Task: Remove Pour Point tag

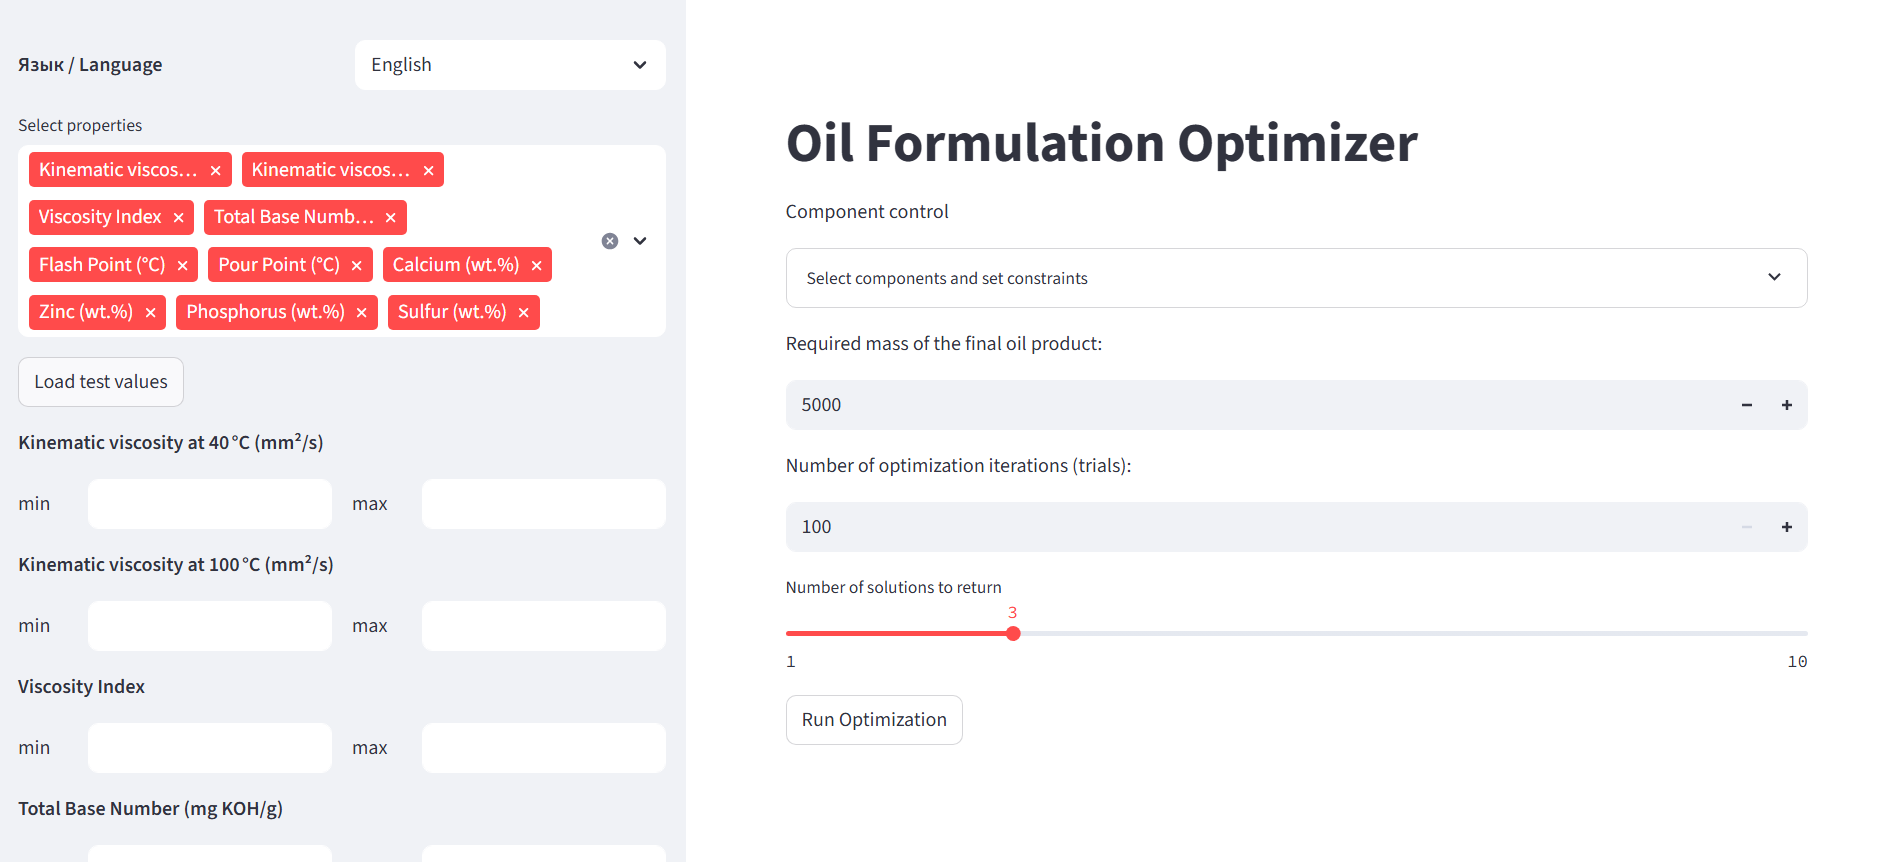Action: coord(356,266)
